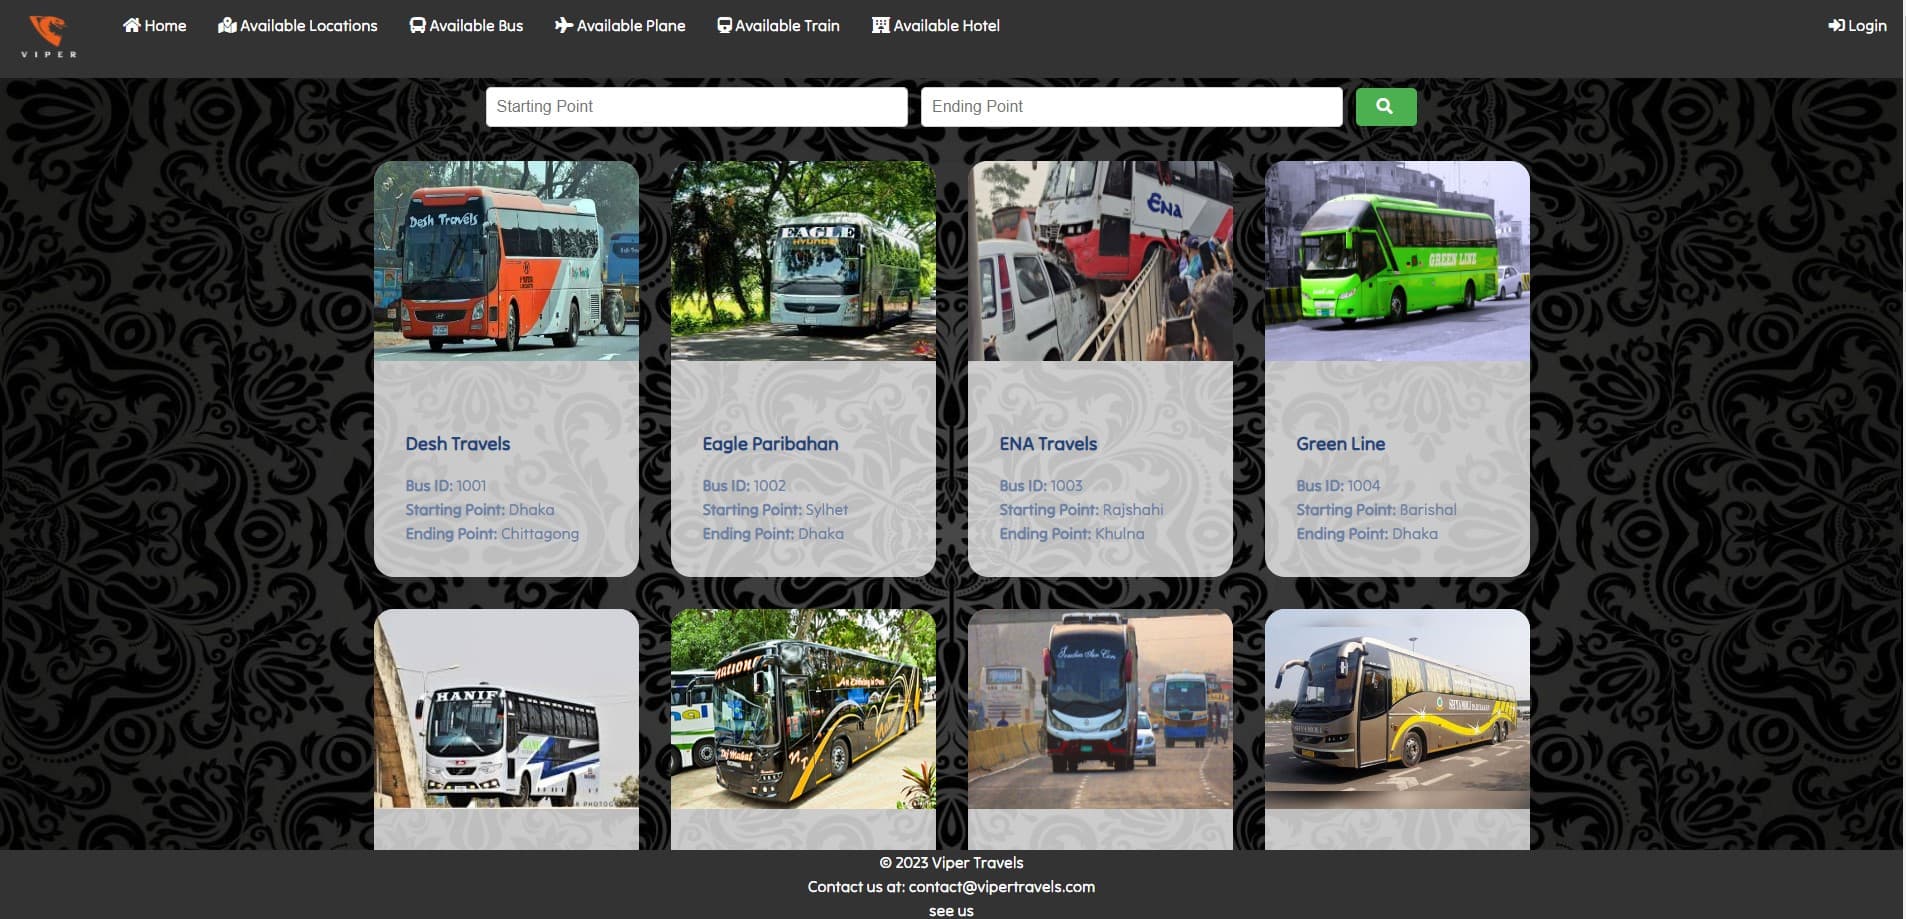Click the contact@vipertravels.com email text

click(1002, 887)
